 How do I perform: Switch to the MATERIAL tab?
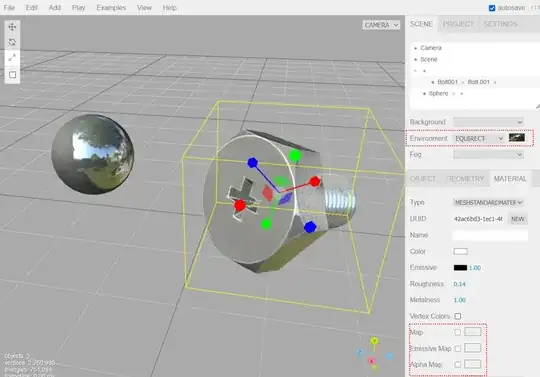pyautogui.click(x=510, y=179)
